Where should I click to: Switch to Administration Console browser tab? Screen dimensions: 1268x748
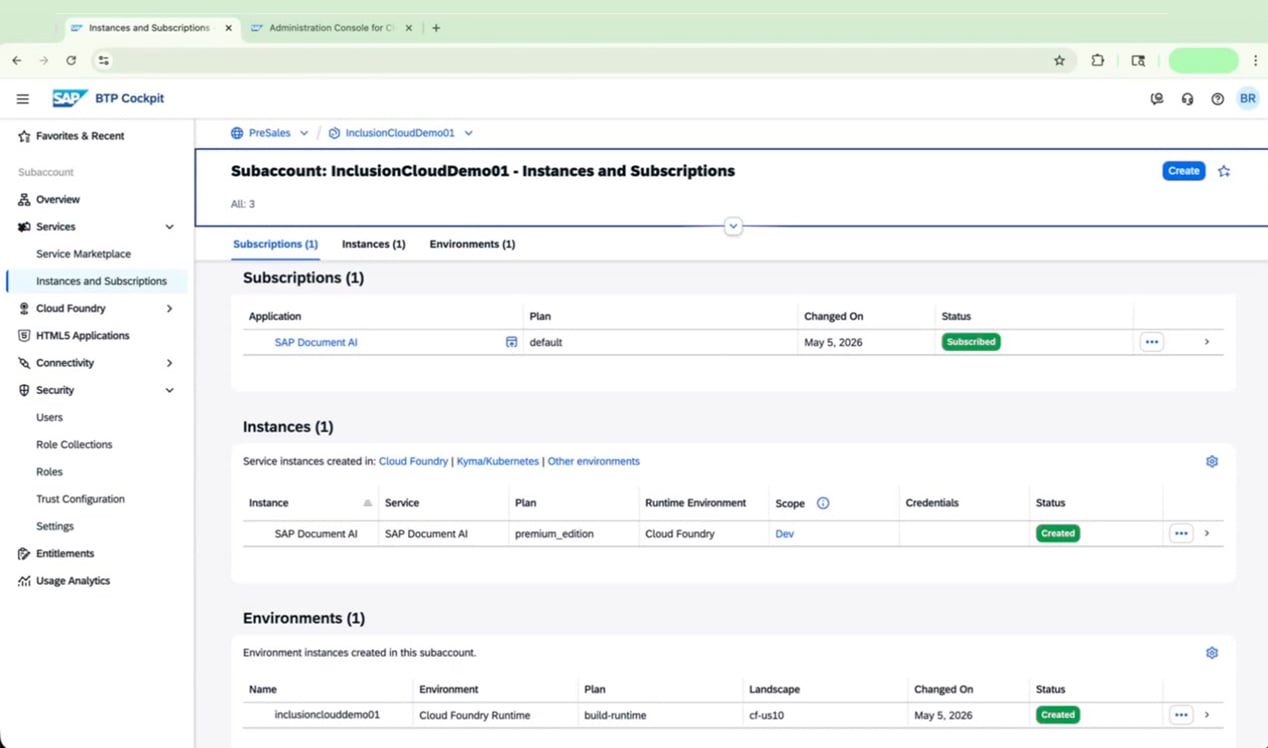coord(331,28)
